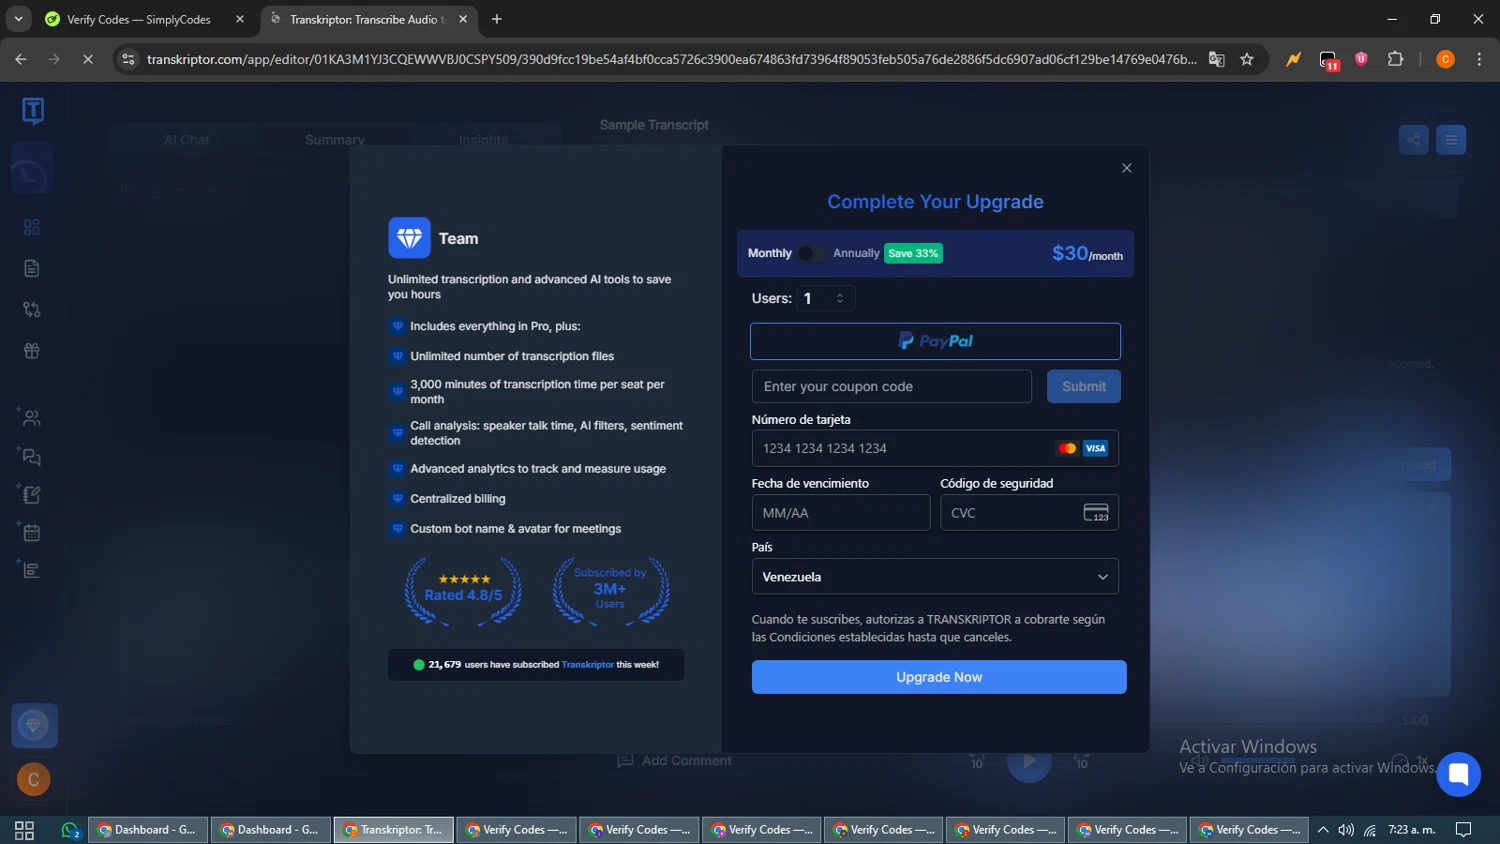This screenshot has width=1500, height=844.
Task: Toggle Monthly/Annually billing switch
Action: [x=811, y=253]
